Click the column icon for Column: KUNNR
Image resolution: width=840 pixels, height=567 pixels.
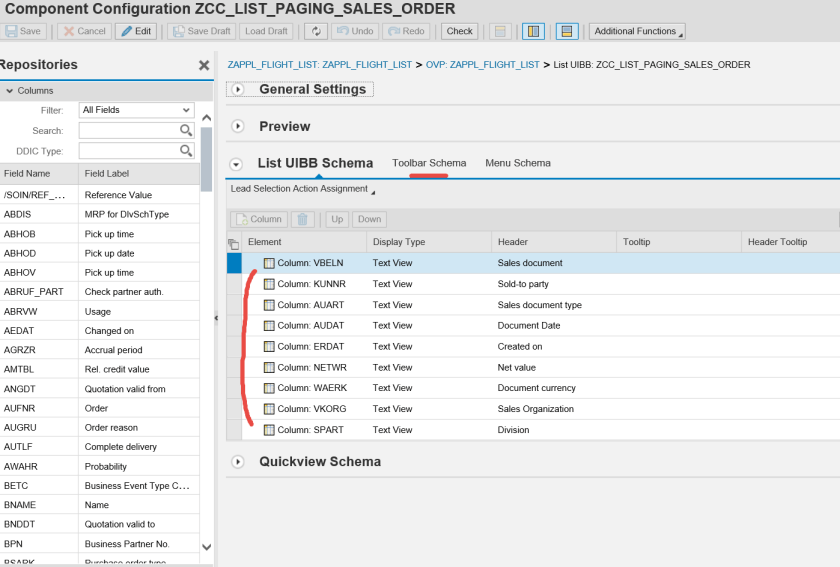(269, 284)
